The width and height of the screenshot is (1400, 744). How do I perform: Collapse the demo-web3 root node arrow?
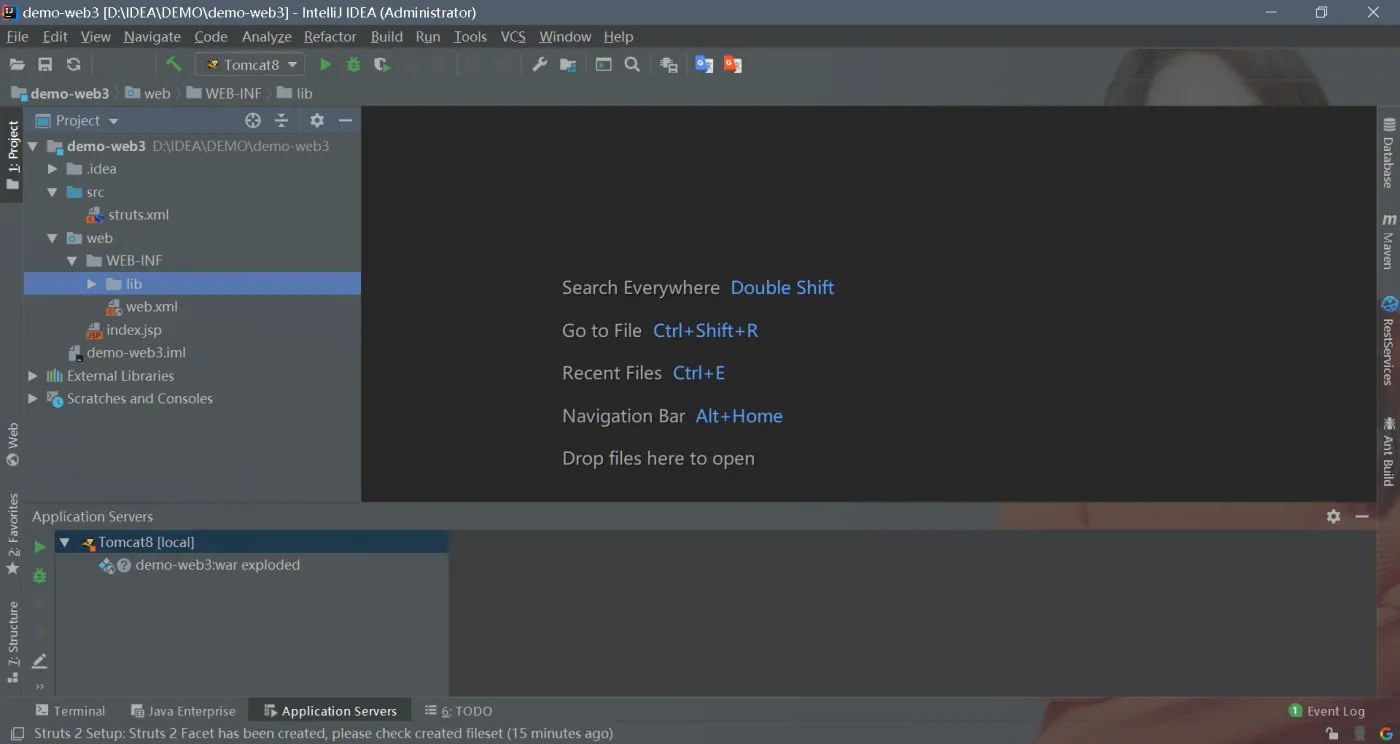click(33, 146)
